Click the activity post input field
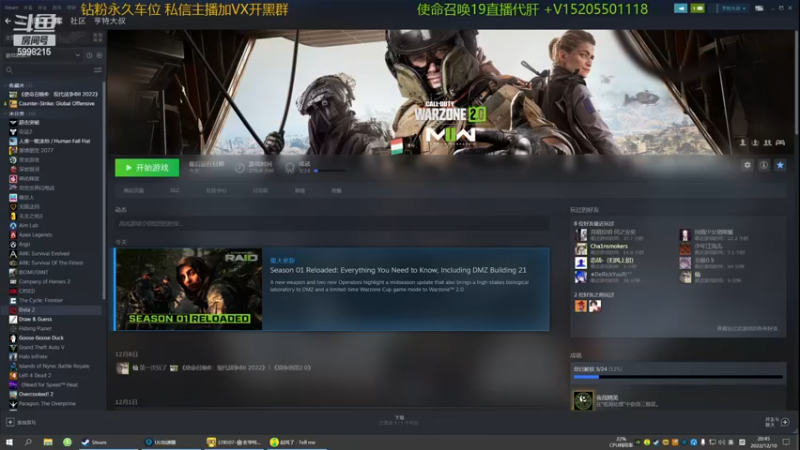800x450 pixels. pyautogui.click(x=332, y=223)
